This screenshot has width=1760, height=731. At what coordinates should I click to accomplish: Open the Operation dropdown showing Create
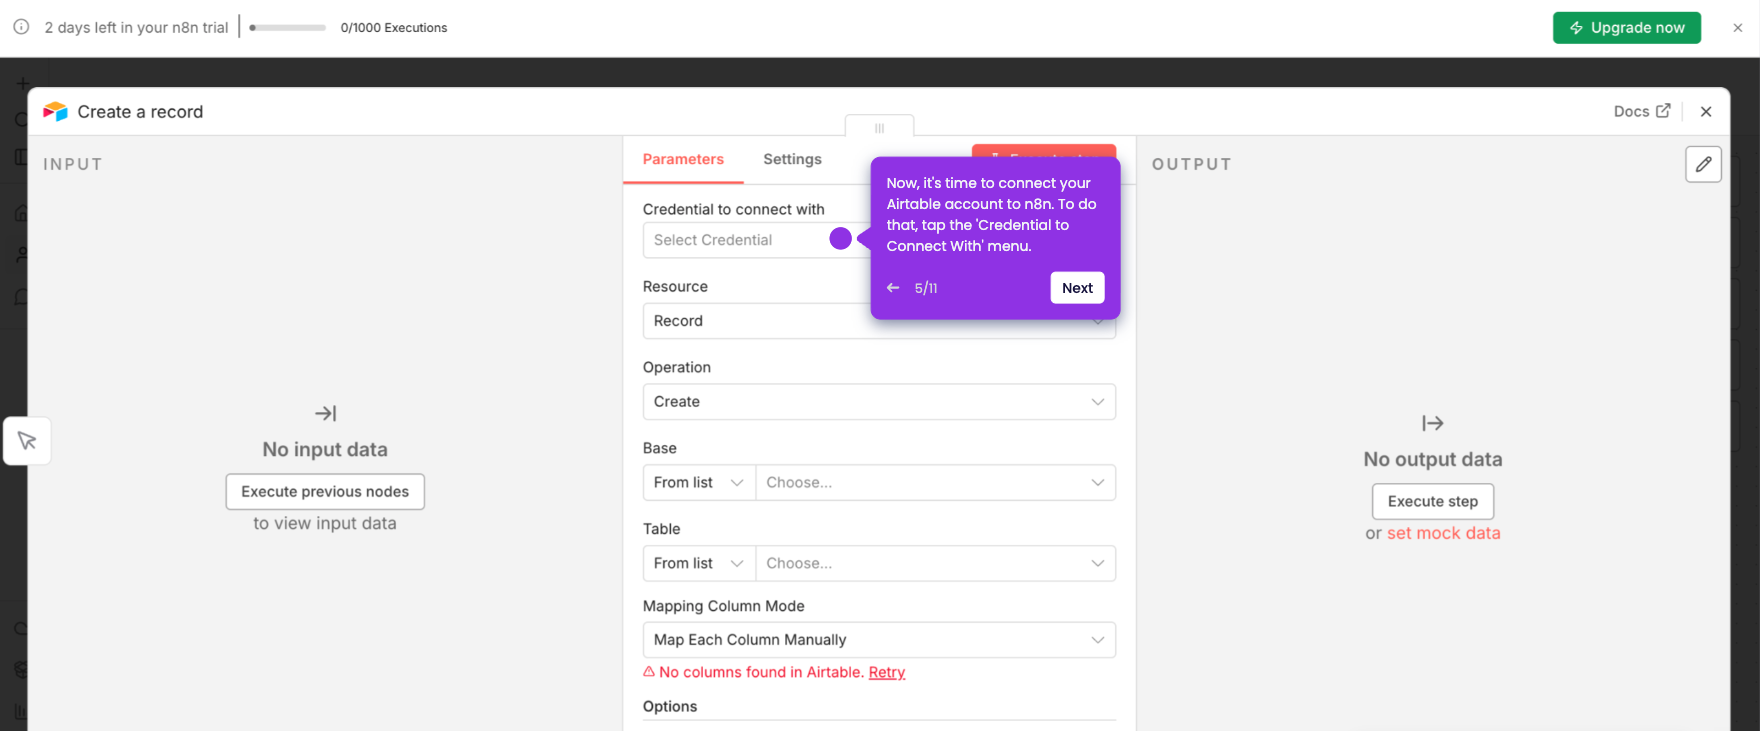(879, 402)
